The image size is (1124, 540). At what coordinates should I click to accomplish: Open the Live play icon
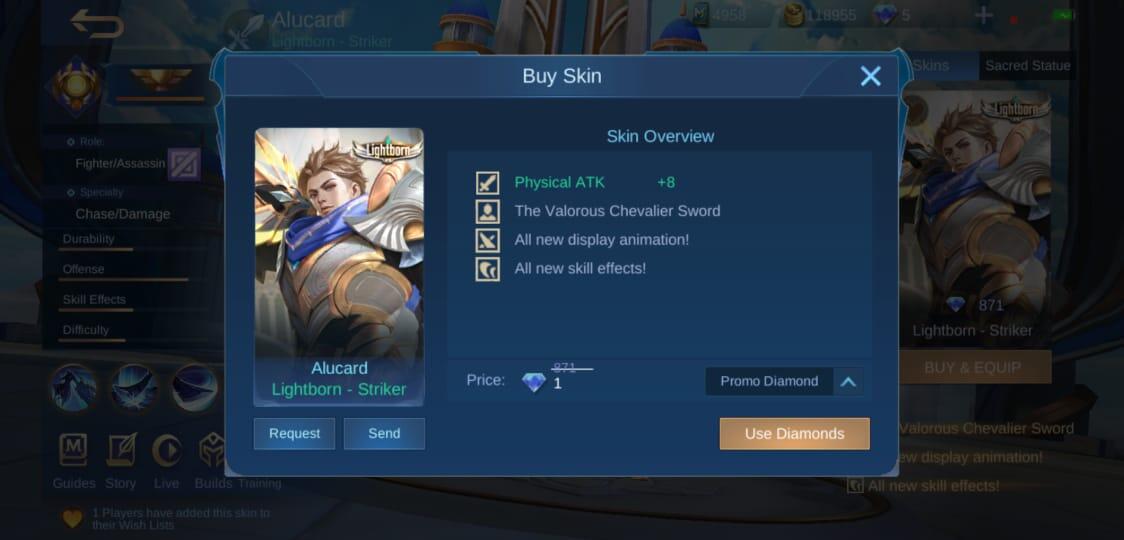(166, 450)
